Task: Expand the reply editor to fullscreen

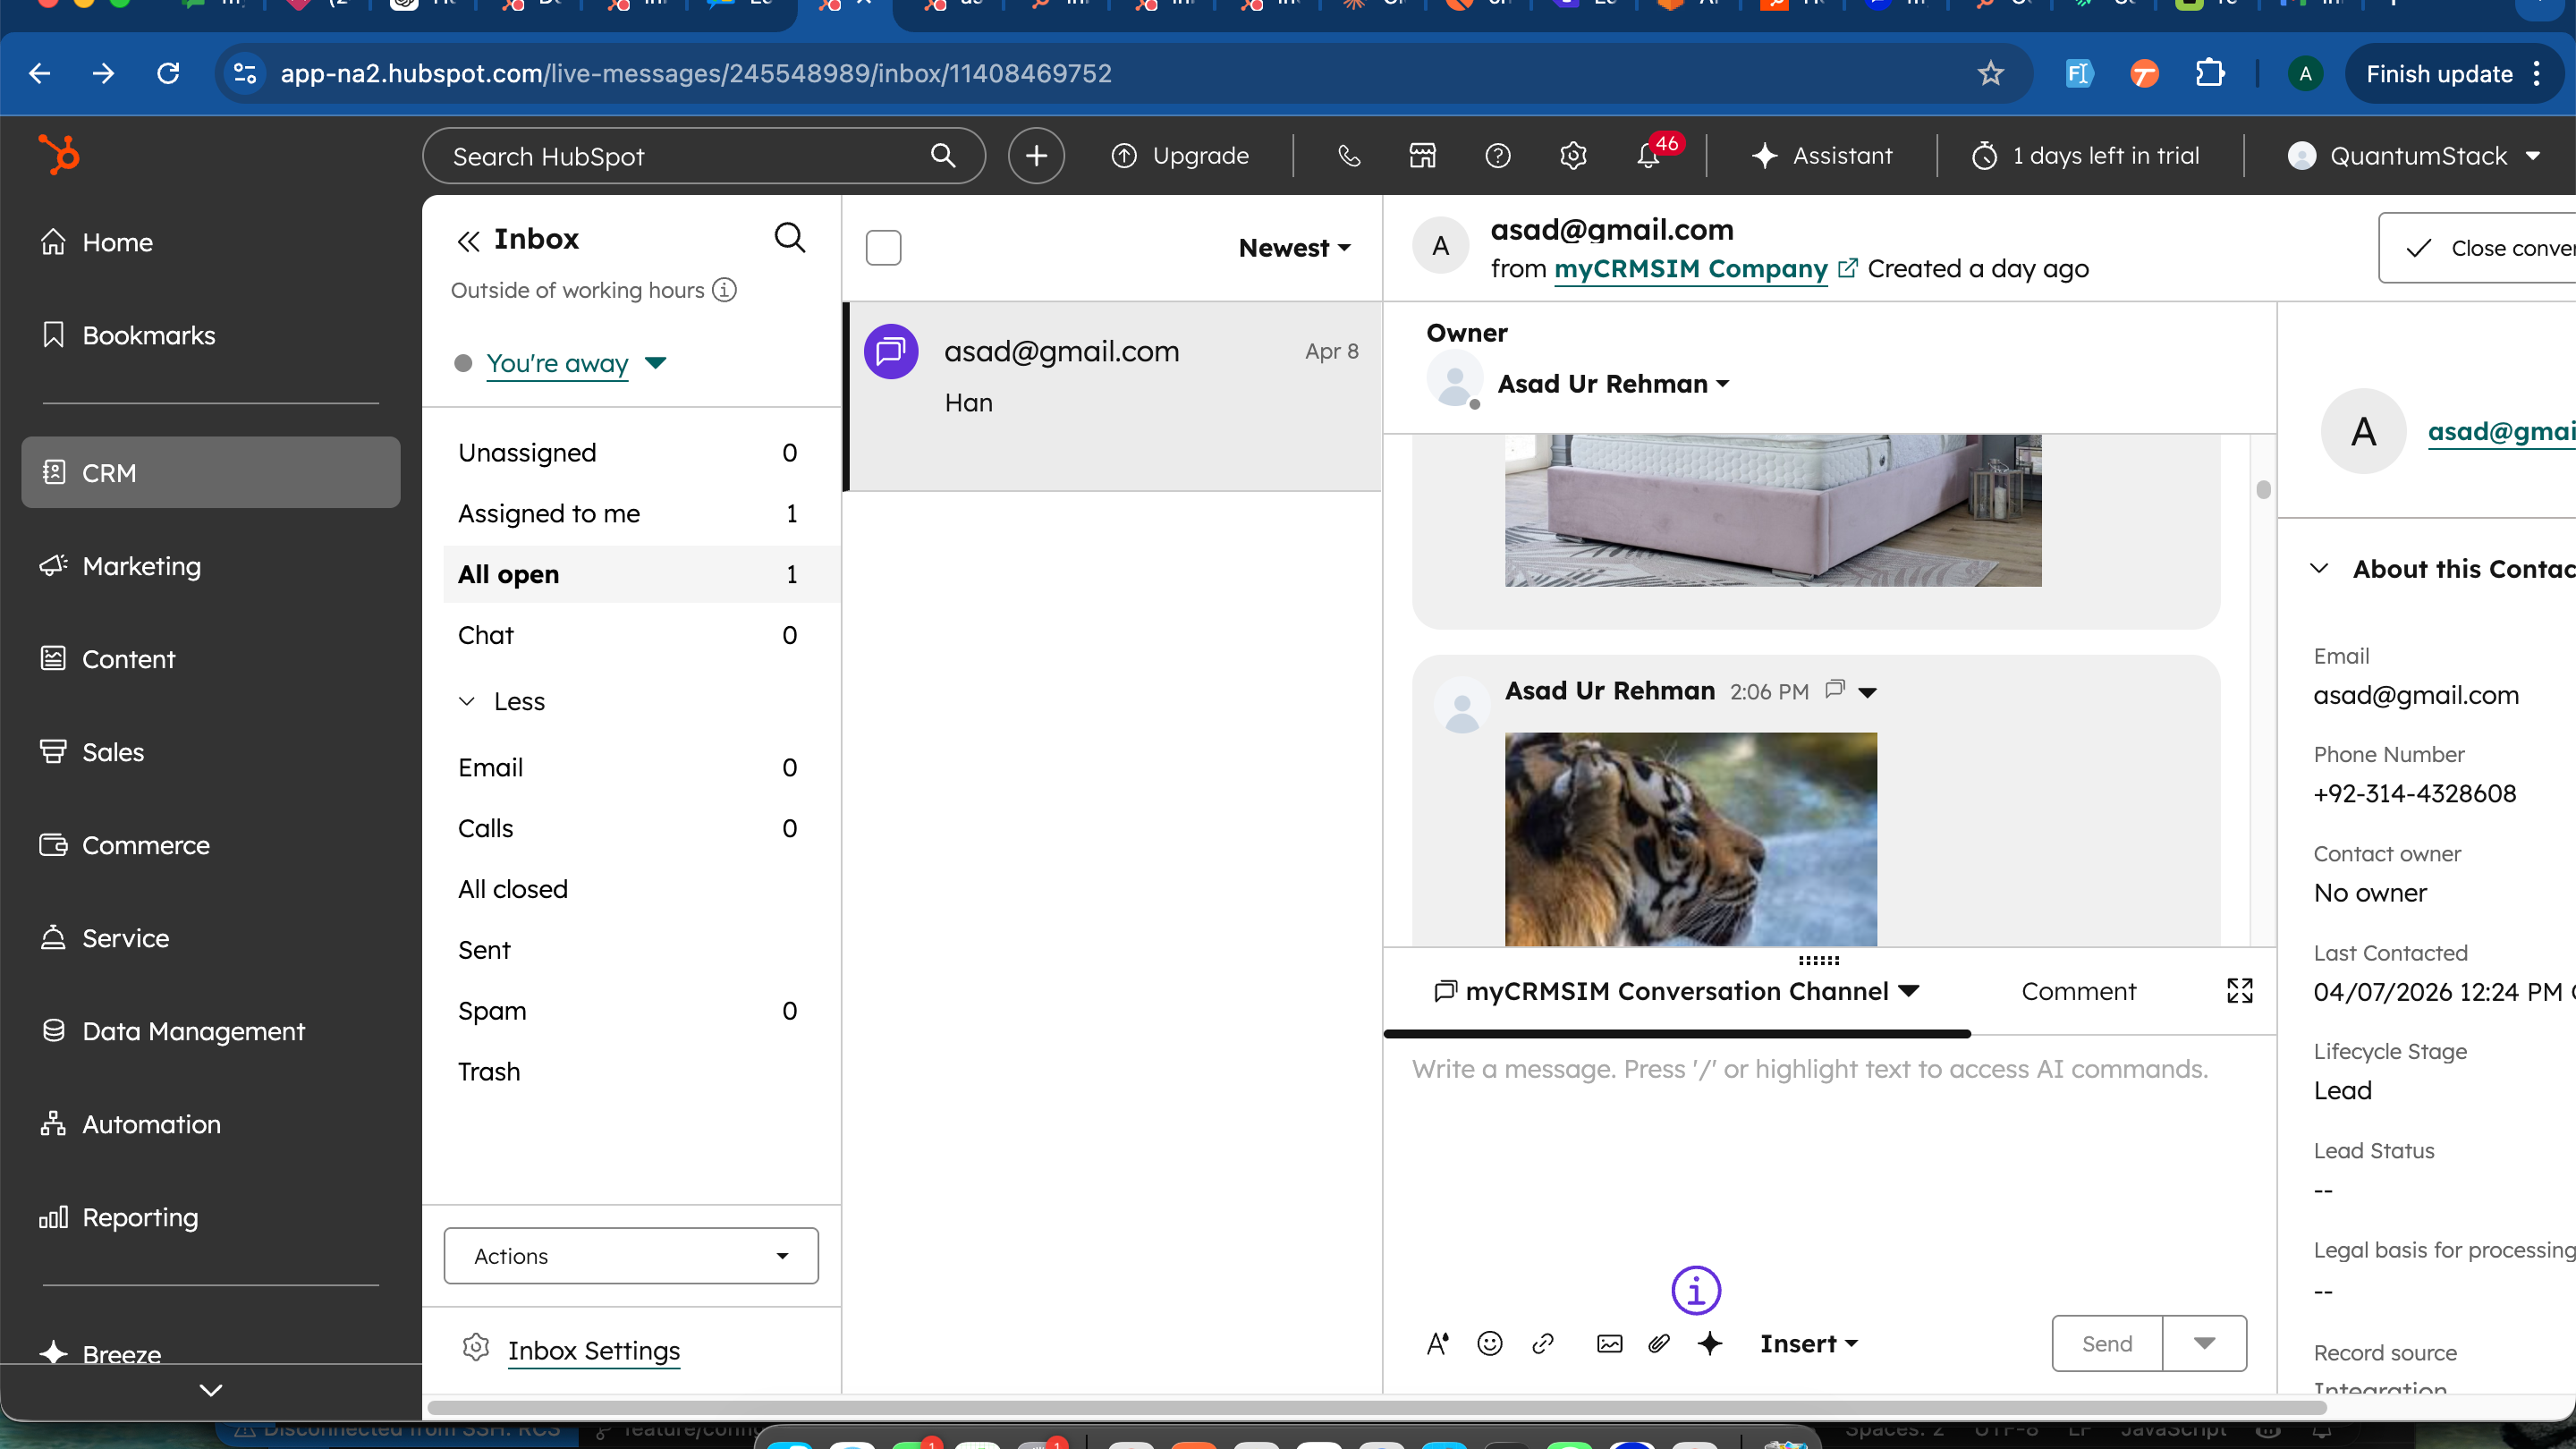Action: [2240, 991]
